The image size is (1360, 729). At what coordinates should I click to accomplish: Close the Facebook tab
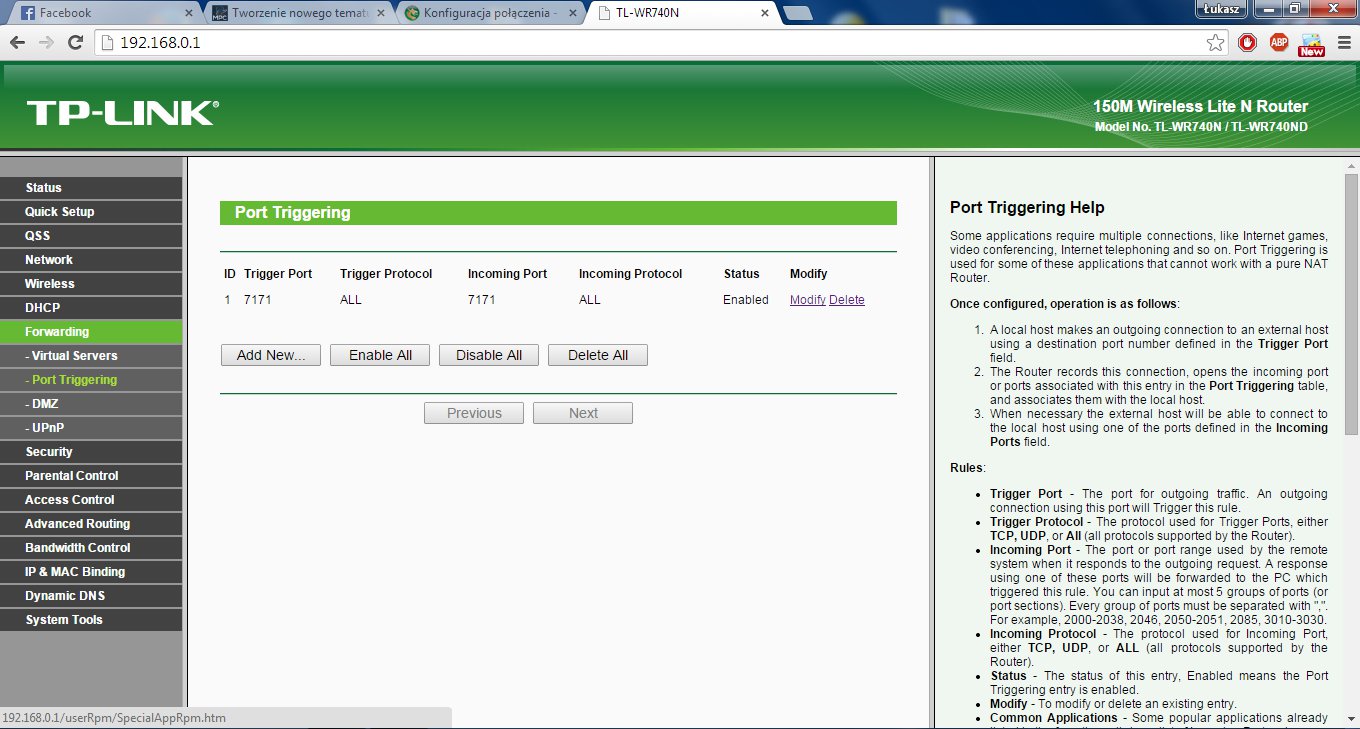(x=190, y=13)
